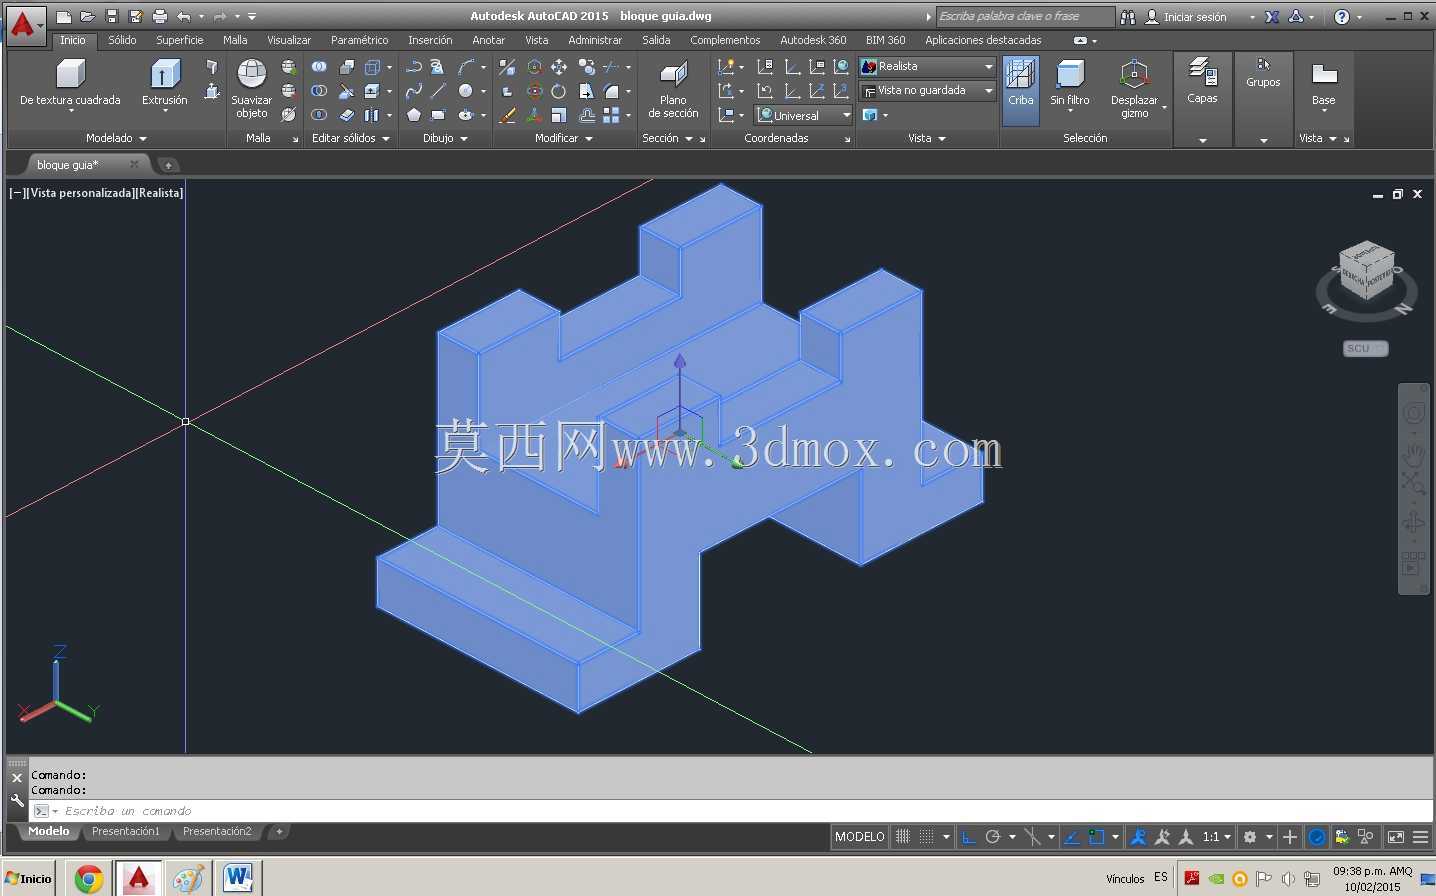Click the new drawing tab plus button
1436x896 pixels.
coord(168,165)
